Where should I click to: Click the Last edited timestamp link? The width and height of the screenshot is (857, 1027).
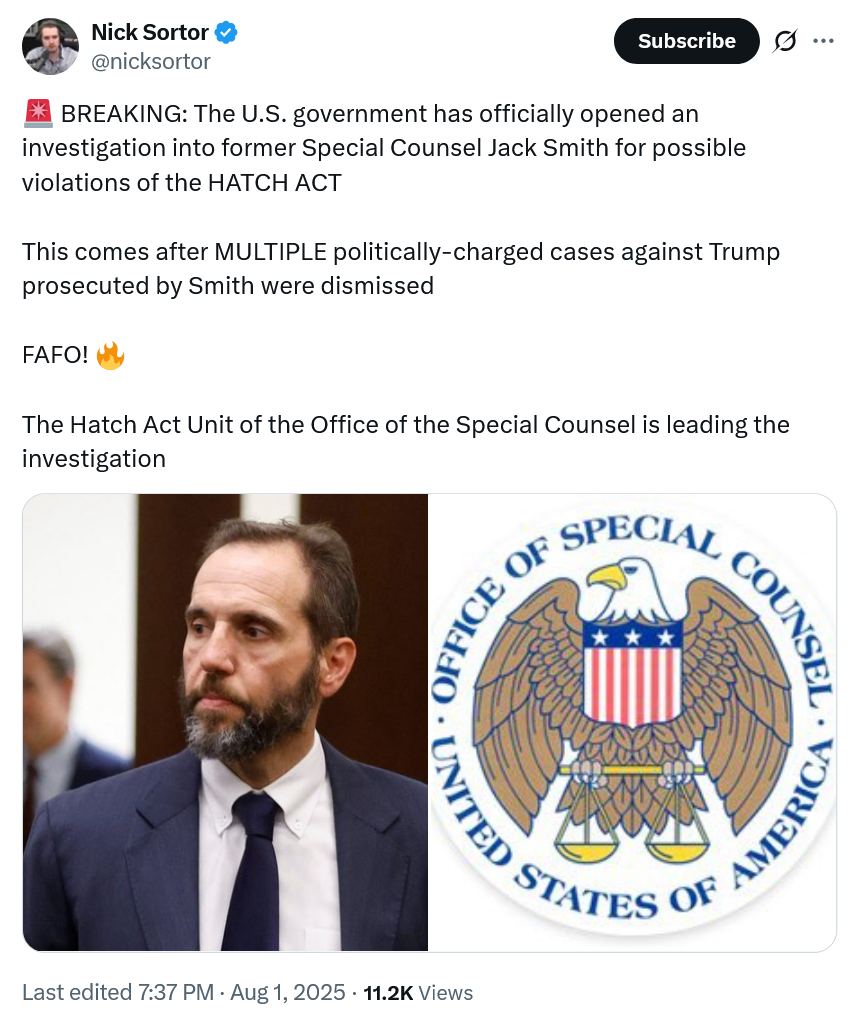(118, 992)
